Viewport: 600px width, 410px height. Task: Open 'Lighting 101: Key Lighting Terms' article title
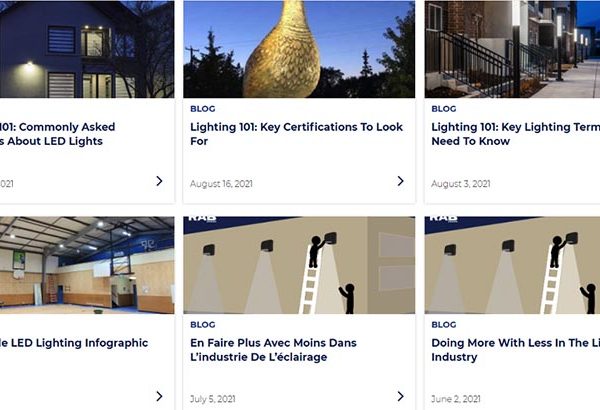coord(515,134)
